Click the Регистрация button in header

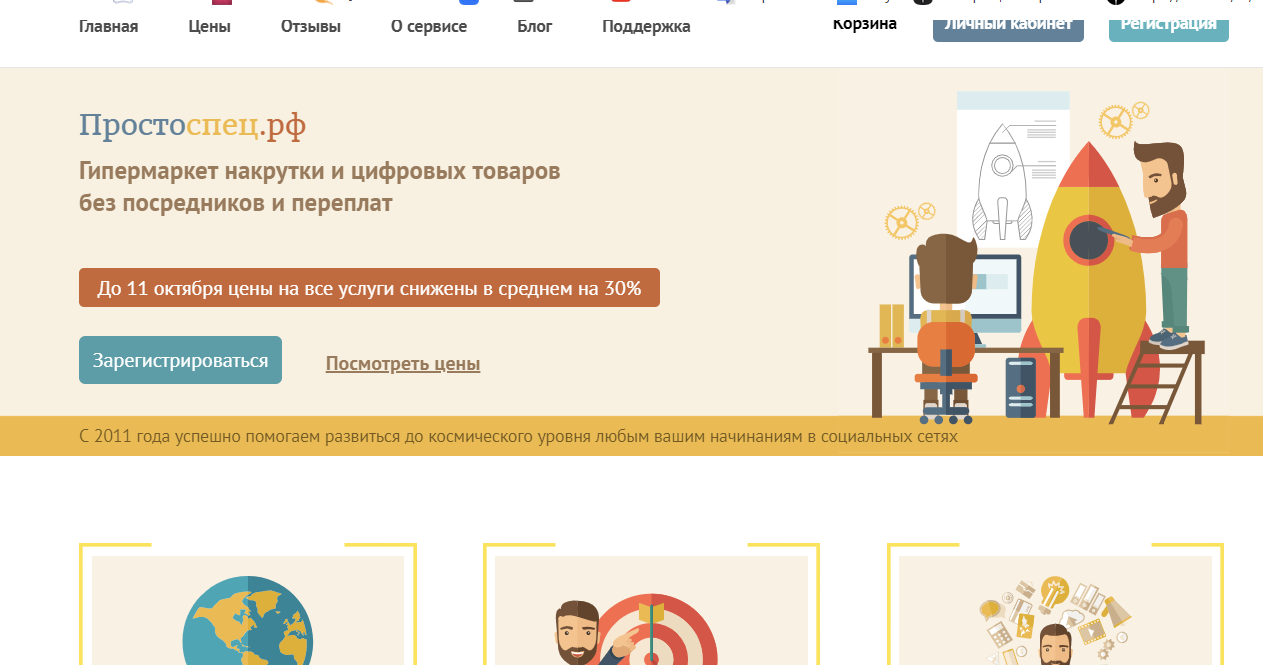tap(1169, 25)
